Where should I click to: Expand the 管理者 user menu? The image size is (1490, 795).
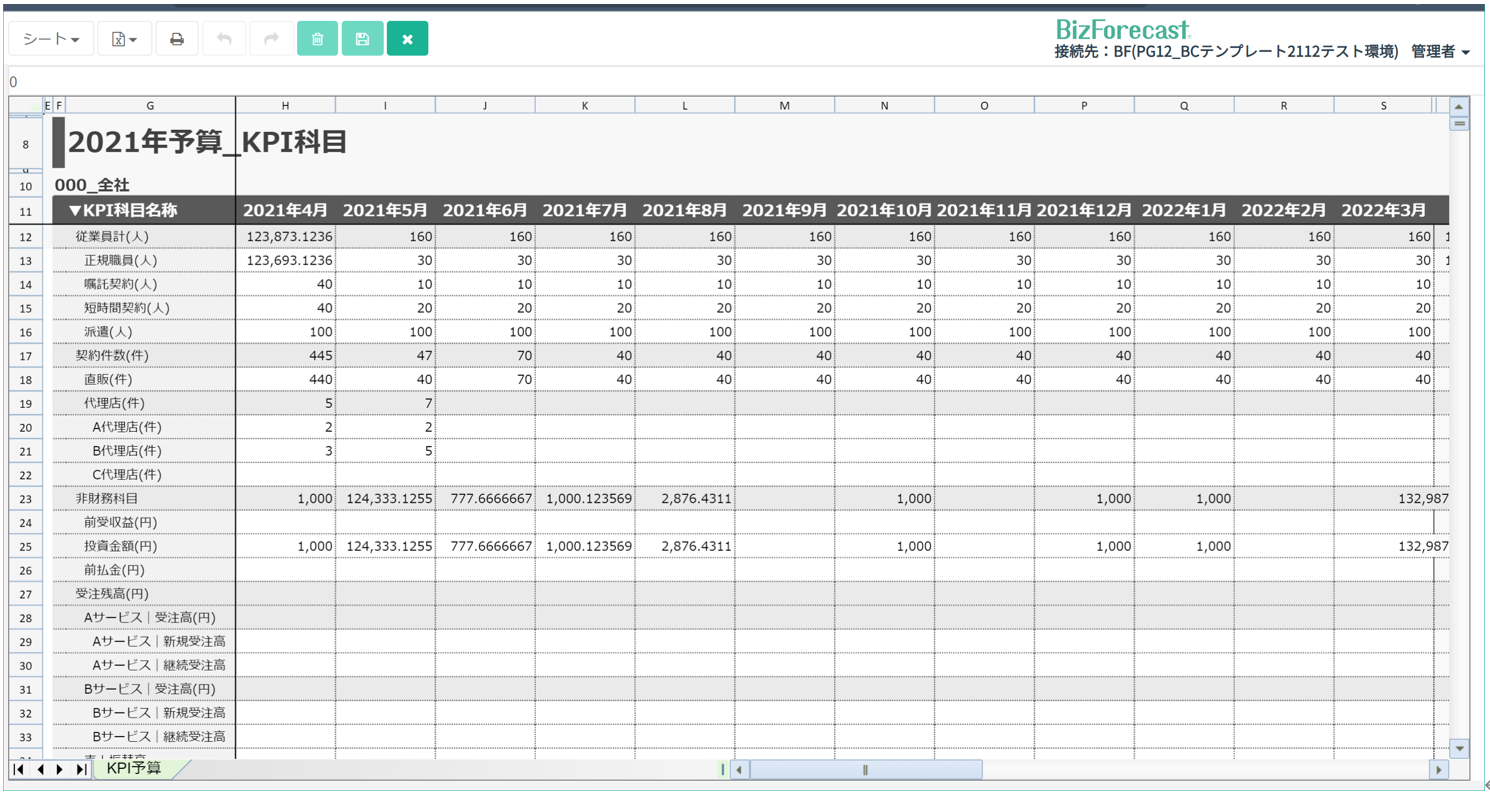click(1440, 52)
